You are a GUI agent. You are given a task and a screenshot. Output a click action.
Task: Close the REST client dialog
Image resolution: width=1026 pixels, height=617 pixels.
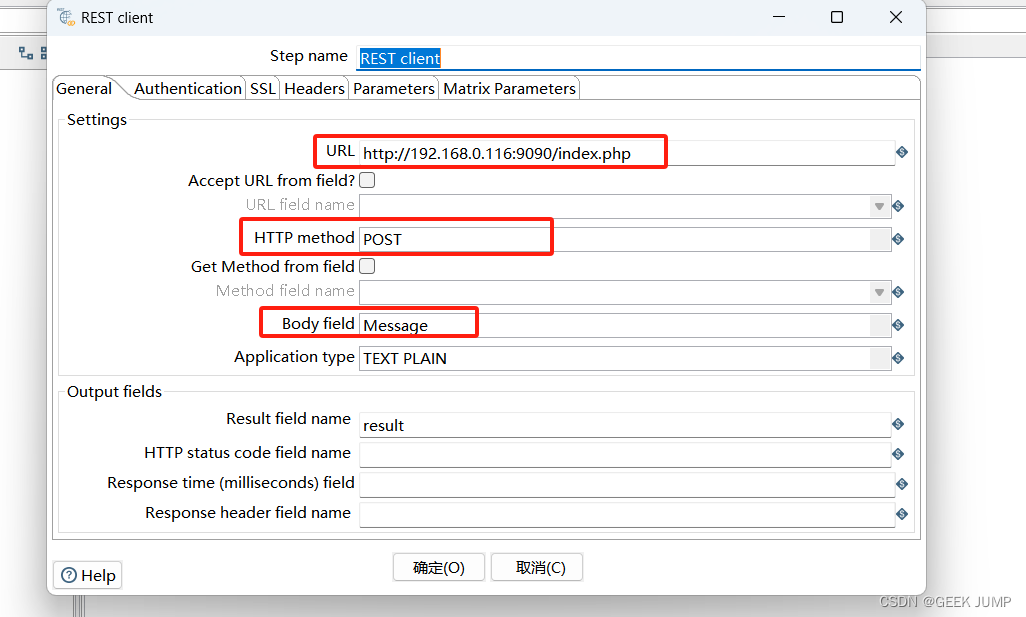tap(896, 17)
